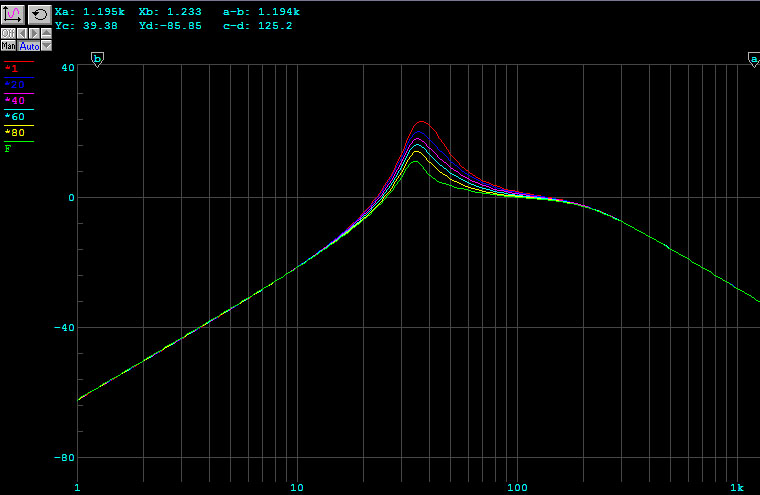Click the circular reset arrow button

tap(39, 15)
